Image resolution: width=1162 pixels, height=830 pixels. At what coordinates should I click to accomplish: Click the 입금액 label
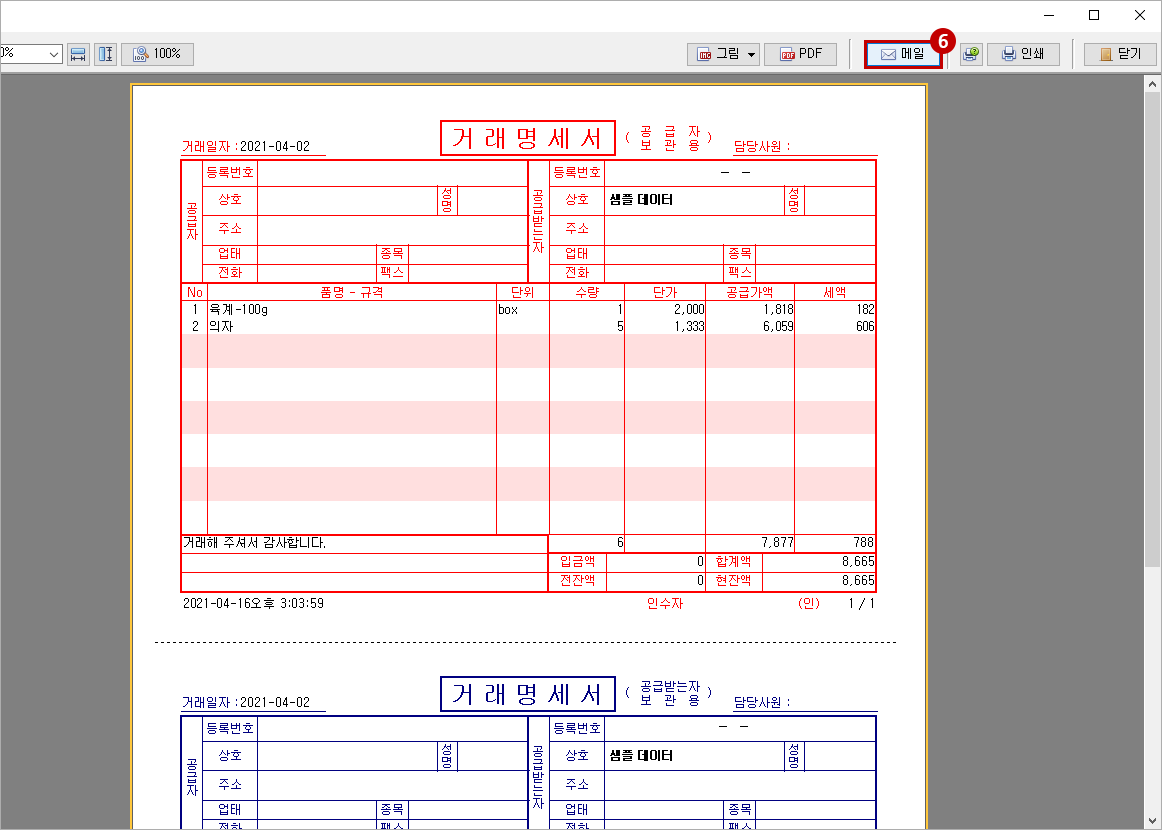pos(577,562)
